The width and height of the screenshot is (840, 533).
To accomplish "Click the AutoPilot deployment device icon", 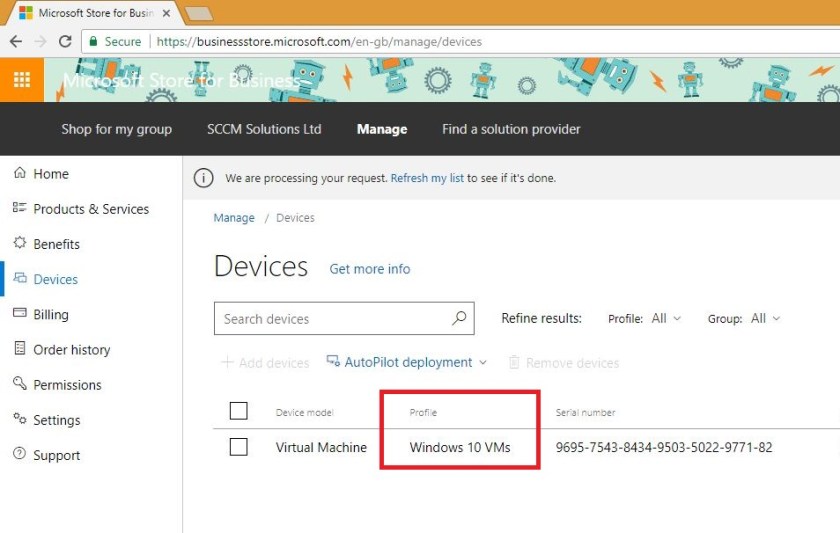I will coord(333,362).
